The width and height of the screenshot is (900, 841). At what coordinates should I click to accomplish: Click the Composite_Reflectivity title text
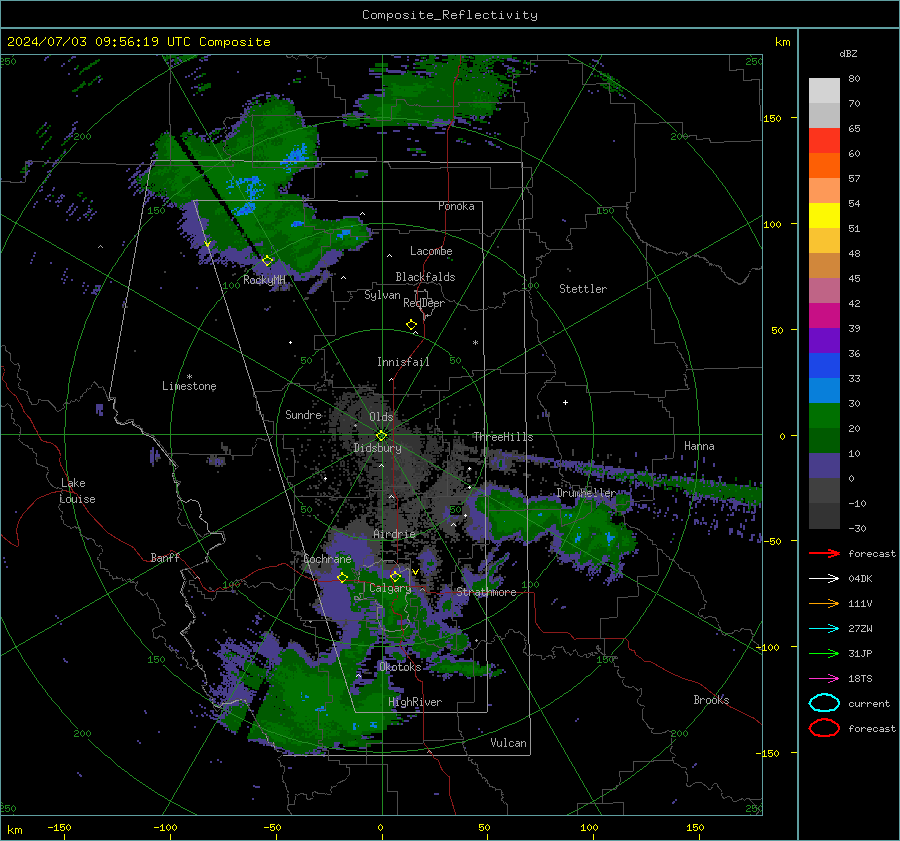click(x=450, y=15)
